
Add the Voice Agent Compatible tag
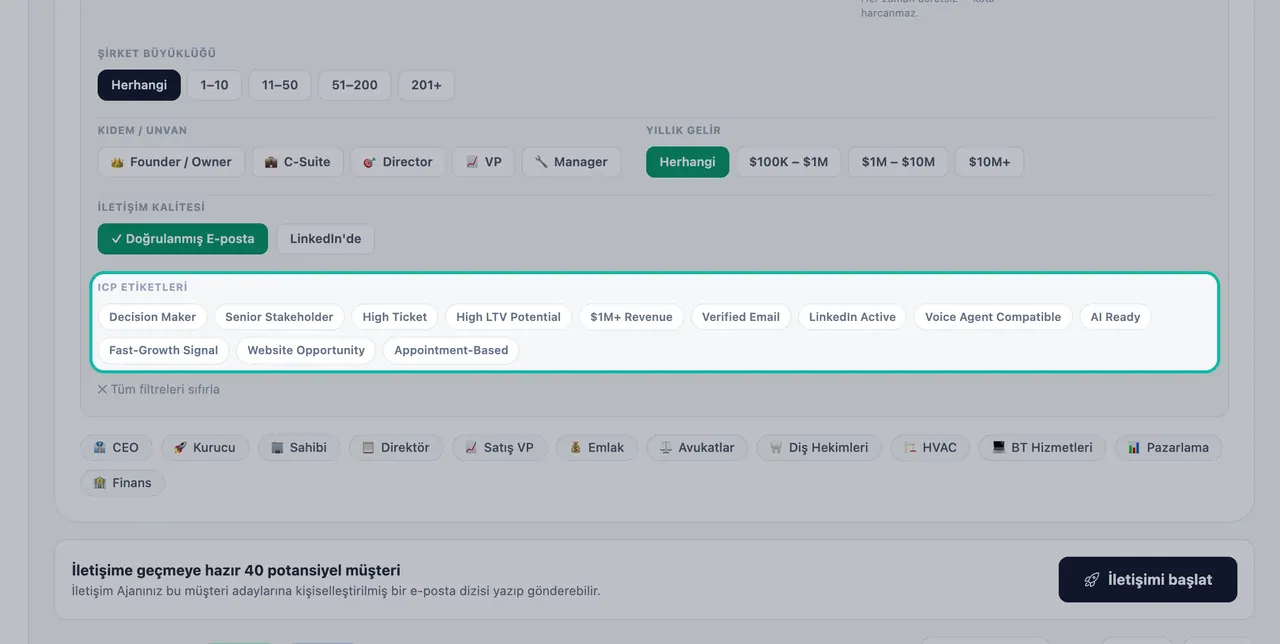click(x=993, y=317)
